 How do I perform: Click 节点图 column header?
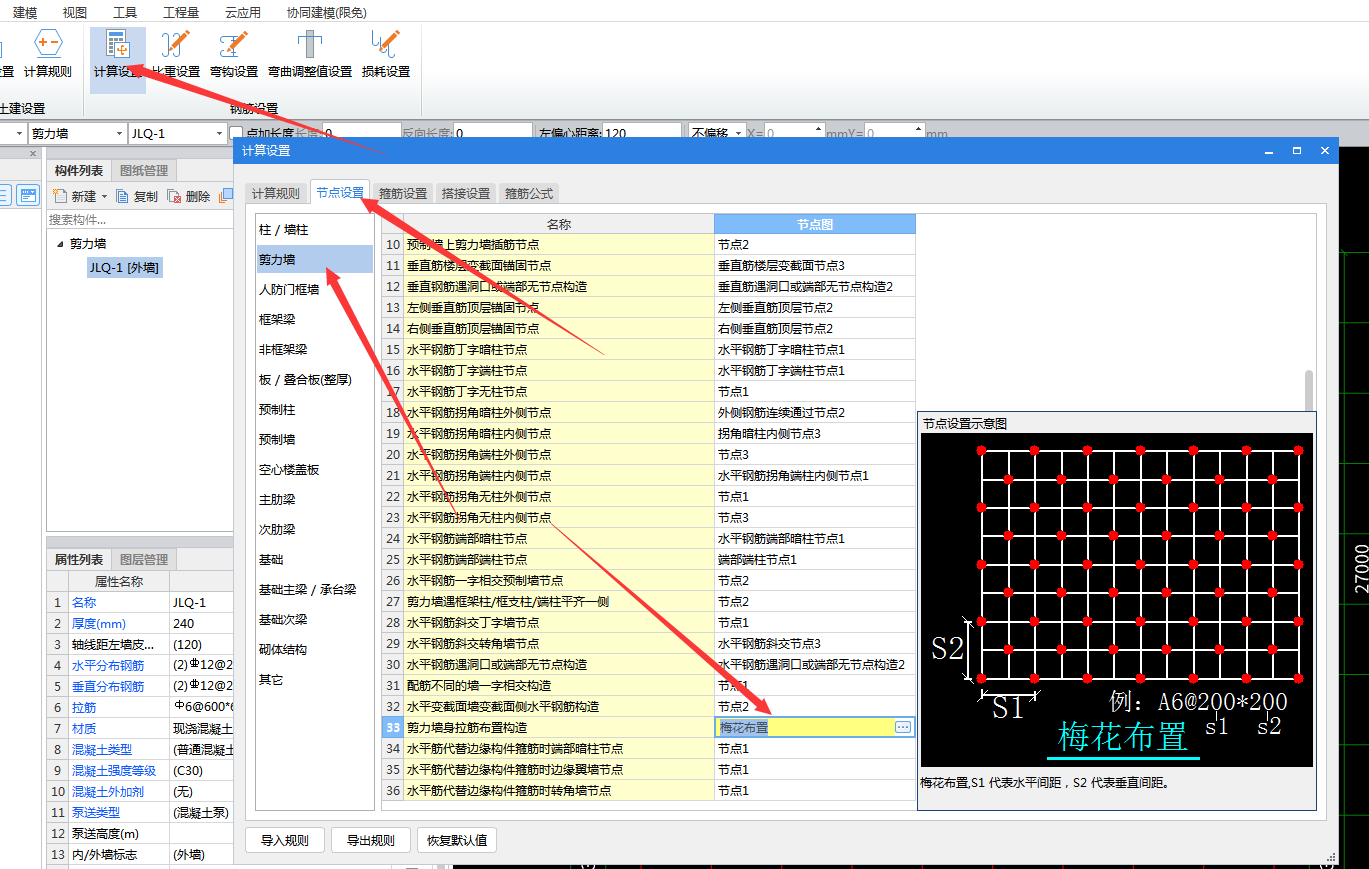click(x=815, y=224)
